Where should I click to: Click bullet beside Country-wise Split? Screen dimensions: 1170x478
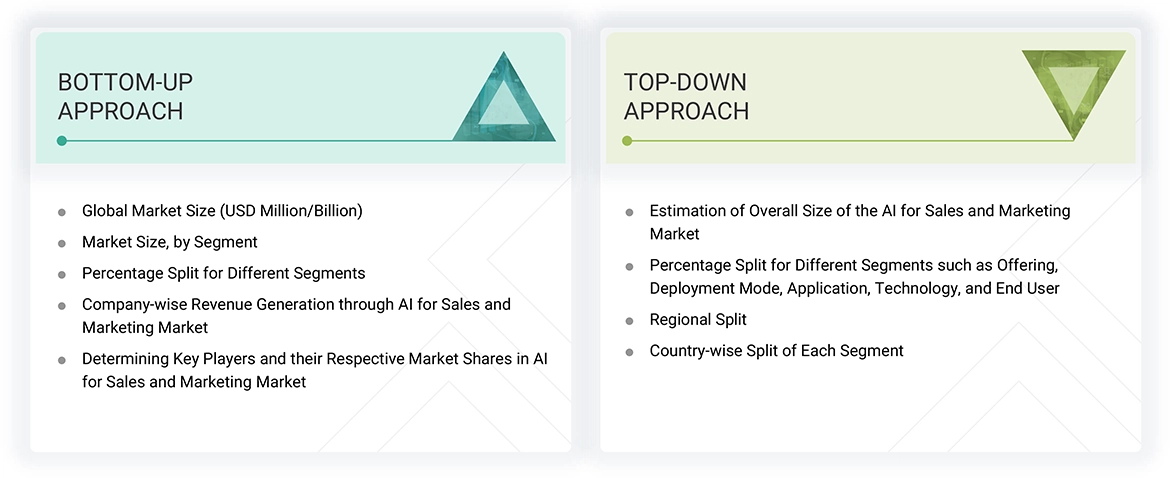(x=629, y=352)
